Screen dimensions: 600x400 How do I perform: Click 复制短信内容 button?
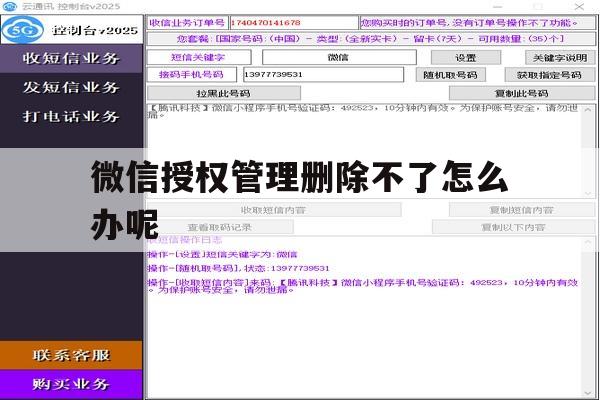522,210
